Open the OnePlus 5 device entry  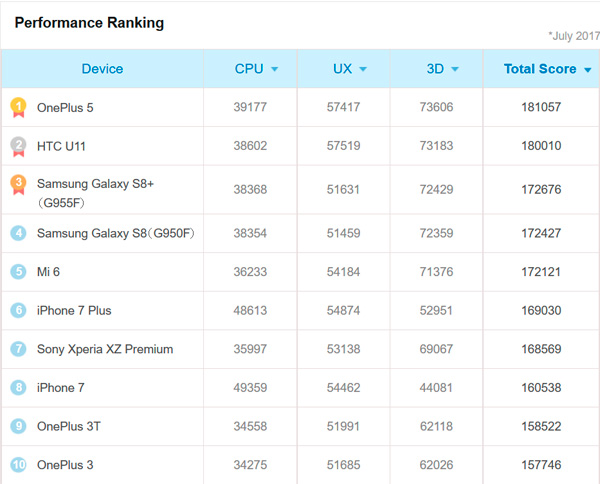[65, 107]
